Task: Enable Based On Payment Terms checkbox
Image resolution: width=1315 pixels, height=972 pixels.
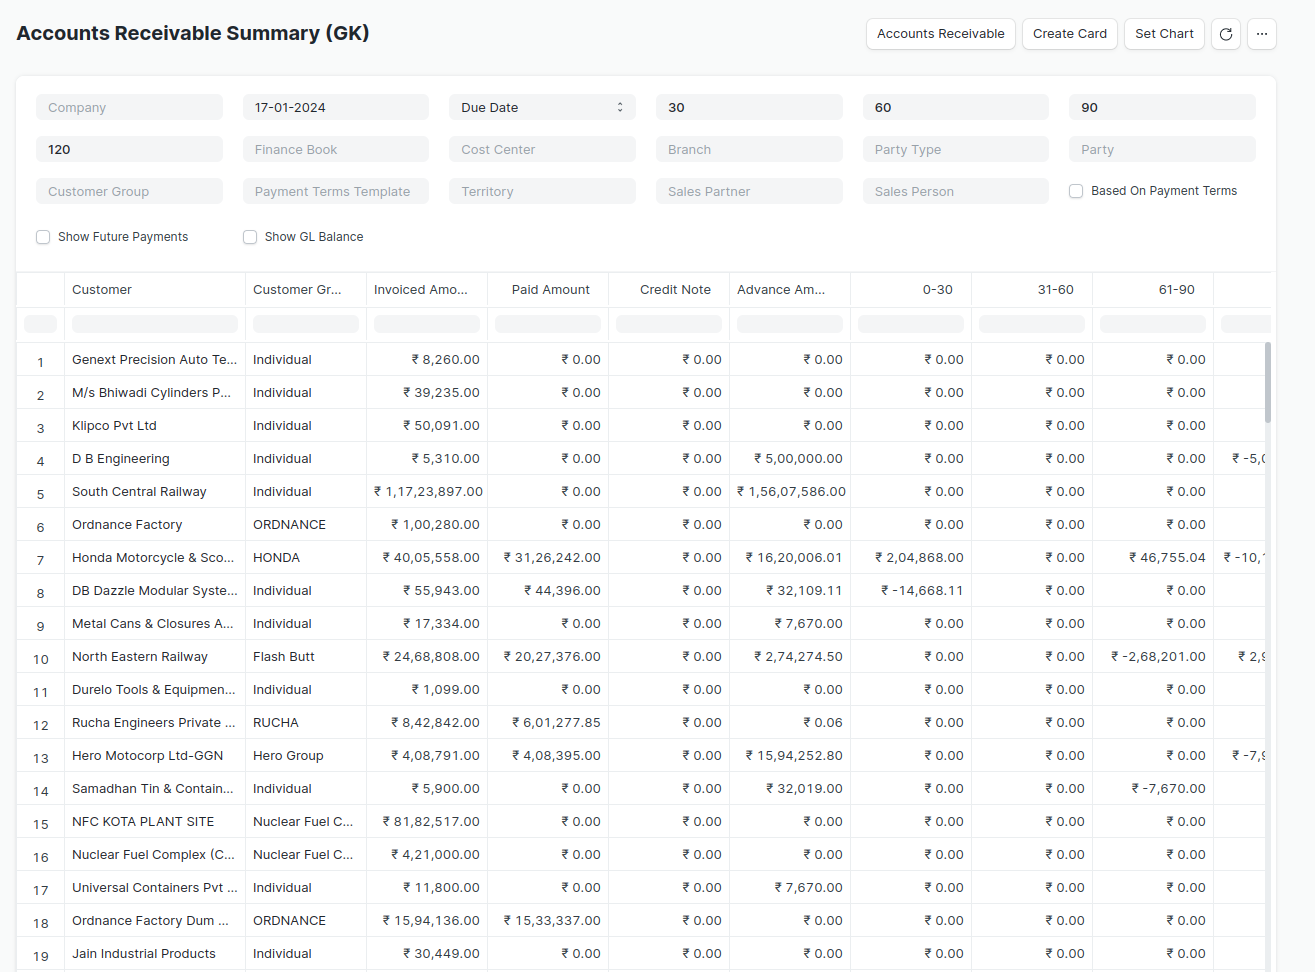Action: [1076, 191]
